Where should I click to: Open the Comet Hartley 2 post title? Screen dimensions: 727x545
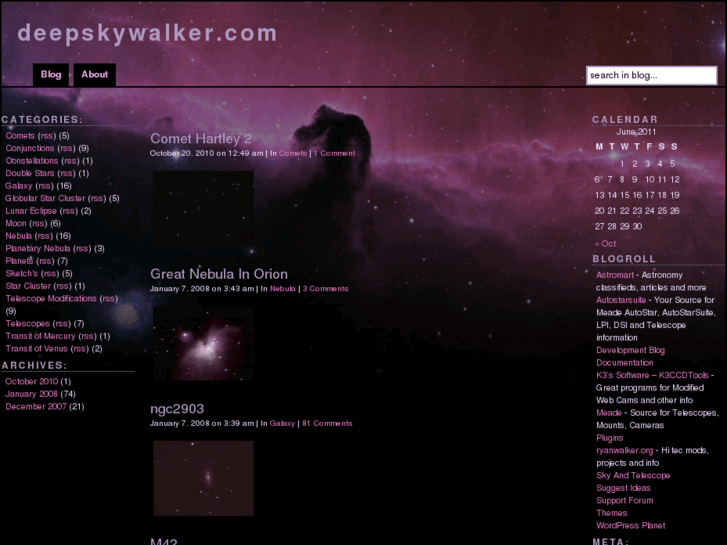click(201, 138)
